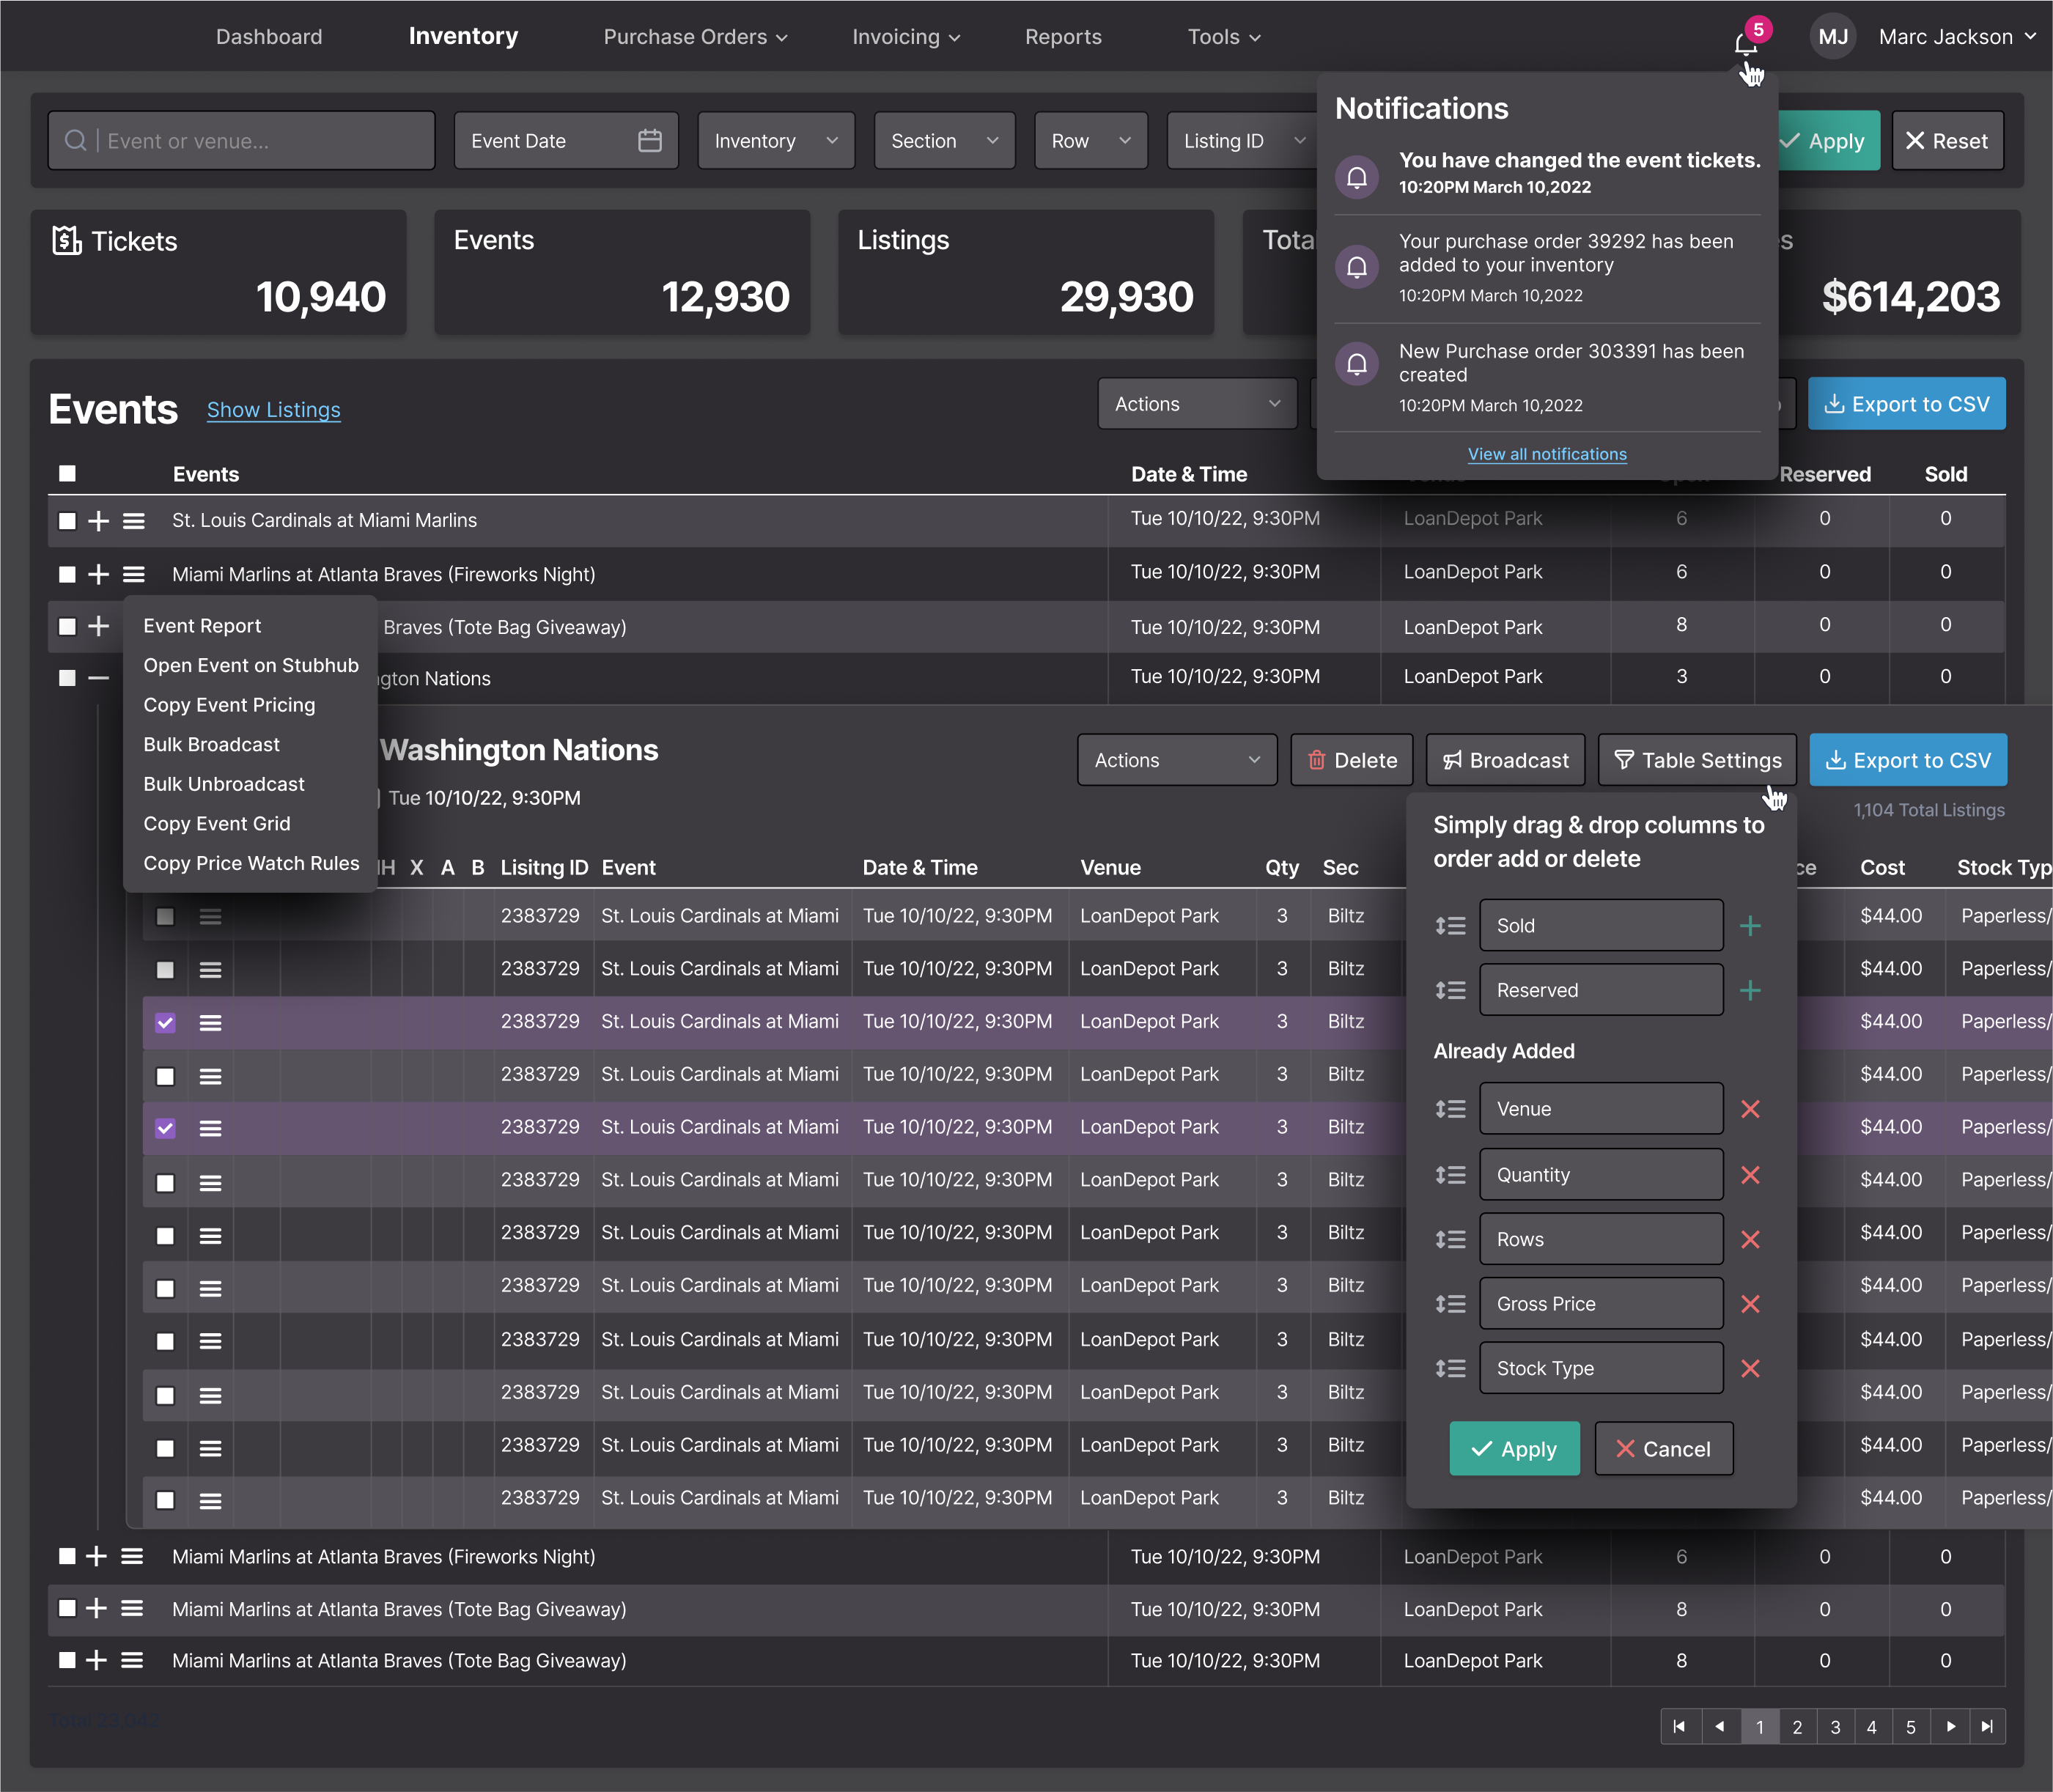Screen dimensions: 2053x1792
Task: Expand St. Louis Cardinals event with plus
Action: pyautogui.click(x=98, y=521)
